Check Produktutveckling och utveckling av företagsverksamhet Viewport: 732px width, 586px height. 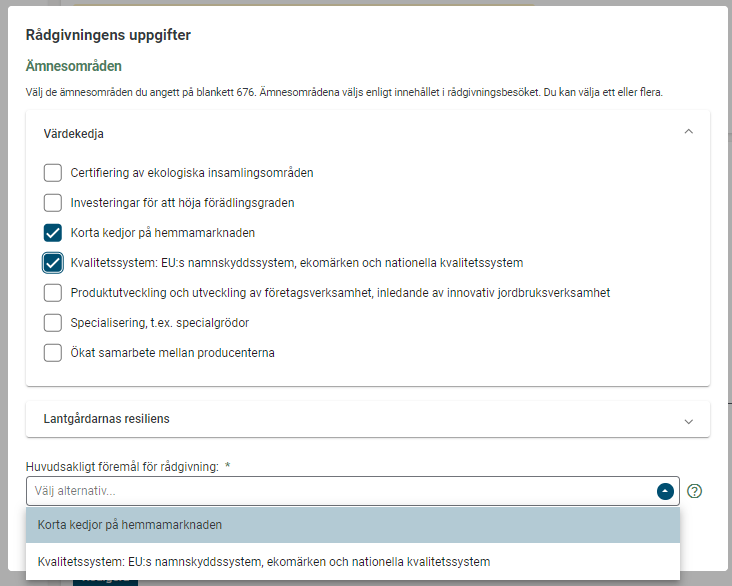click(53, 293)
